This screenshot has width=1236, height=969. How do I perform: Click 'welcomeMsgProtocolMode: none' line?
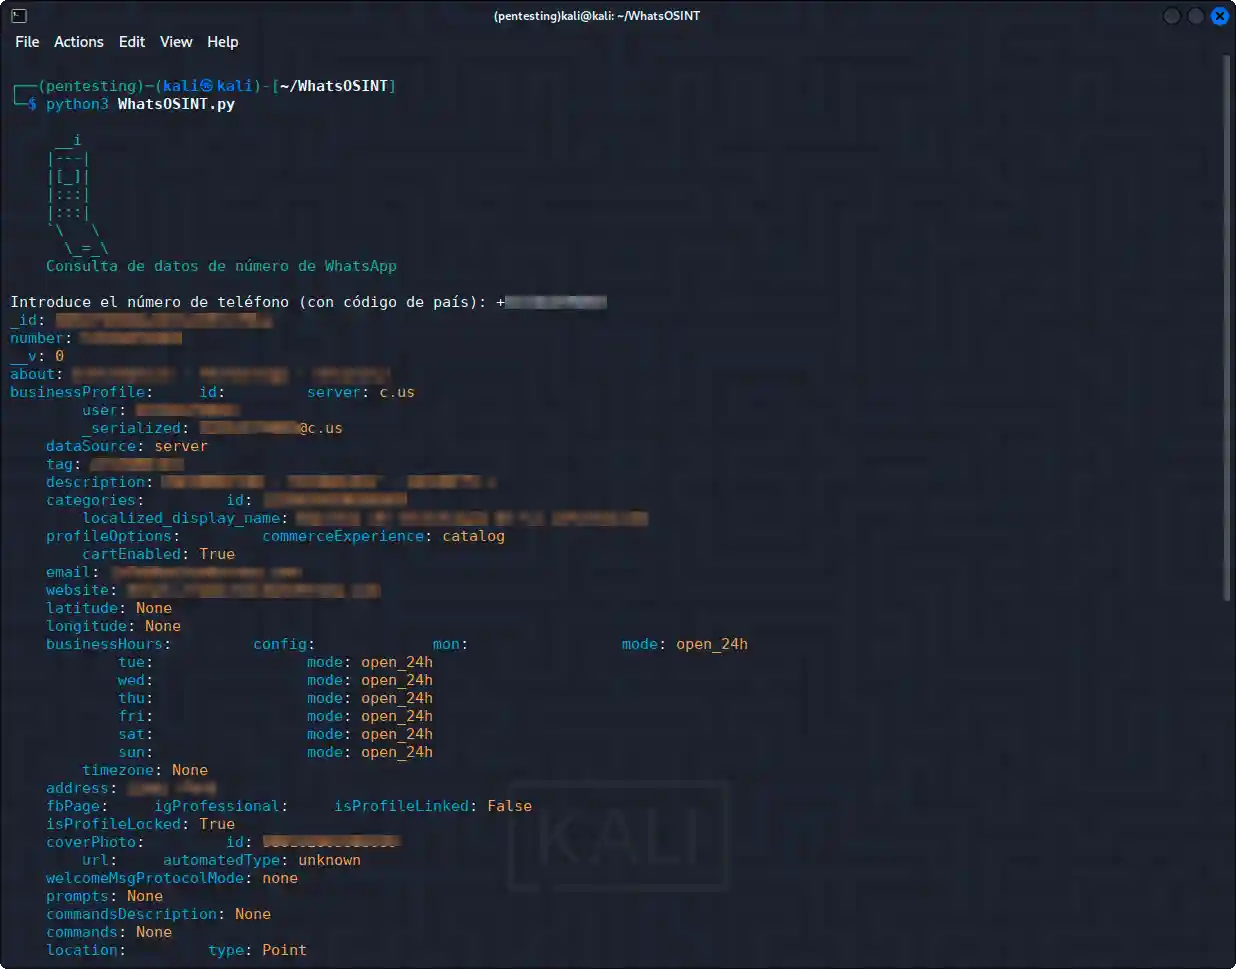pos(172,878)
